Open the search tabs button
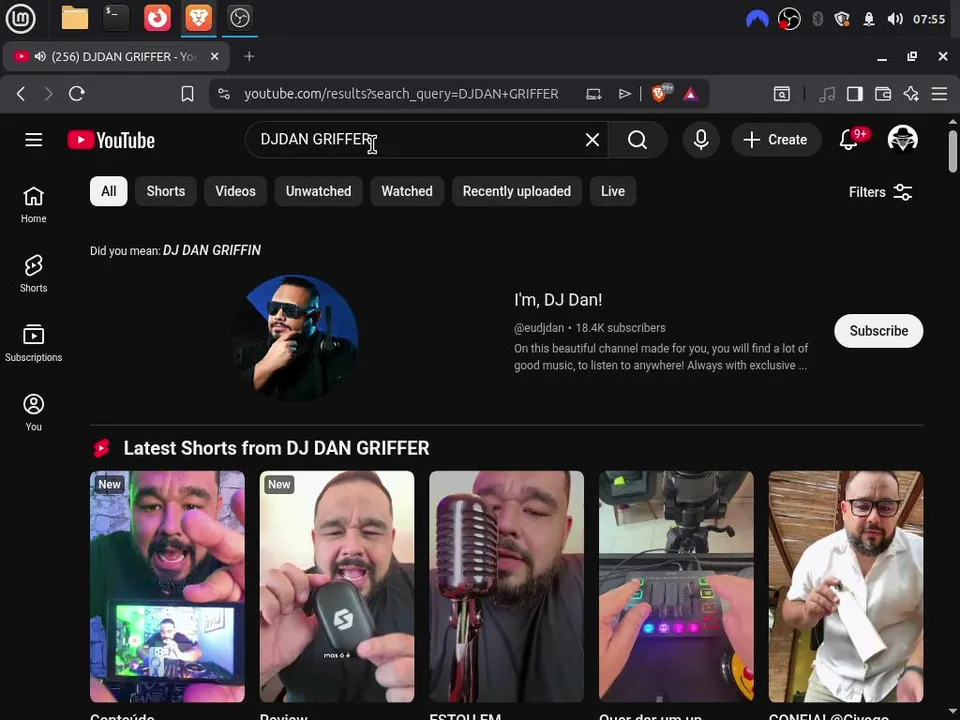 tap(781, 94)
